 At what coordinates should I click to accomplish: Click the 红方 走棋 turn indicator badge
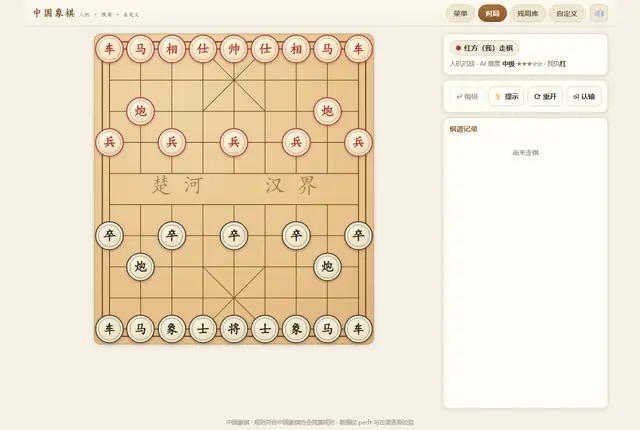[x=484, y=48]
